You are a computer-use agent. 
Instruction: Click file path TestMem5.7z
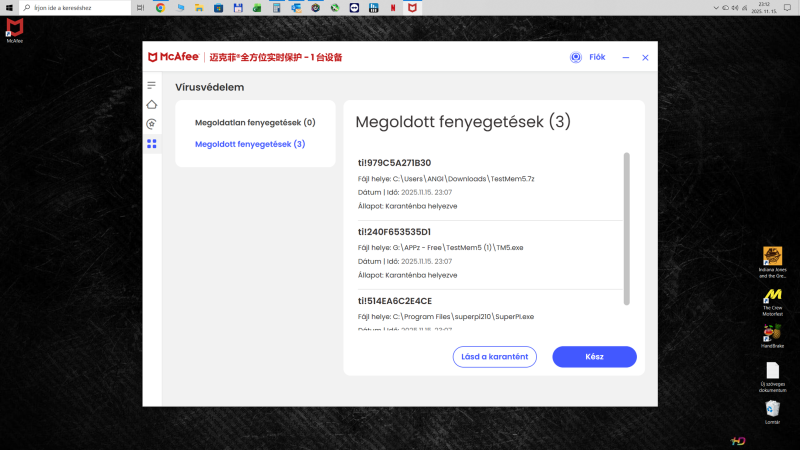463,179
